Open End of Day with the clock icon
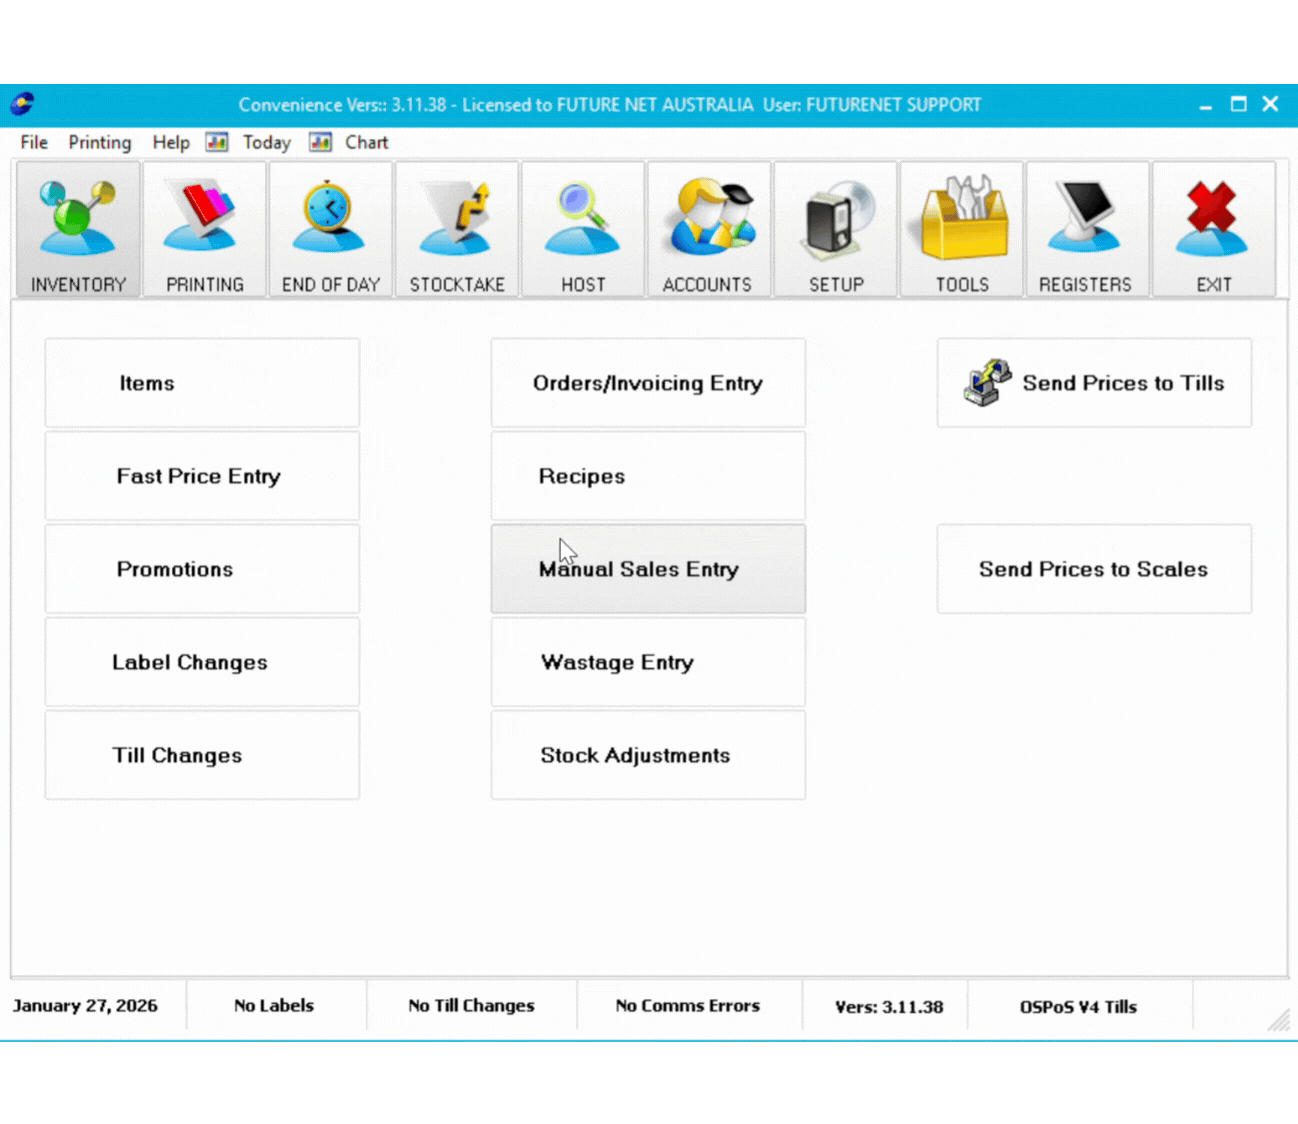Screen dimensions: 1298x1124 click(x=330, y=229)
